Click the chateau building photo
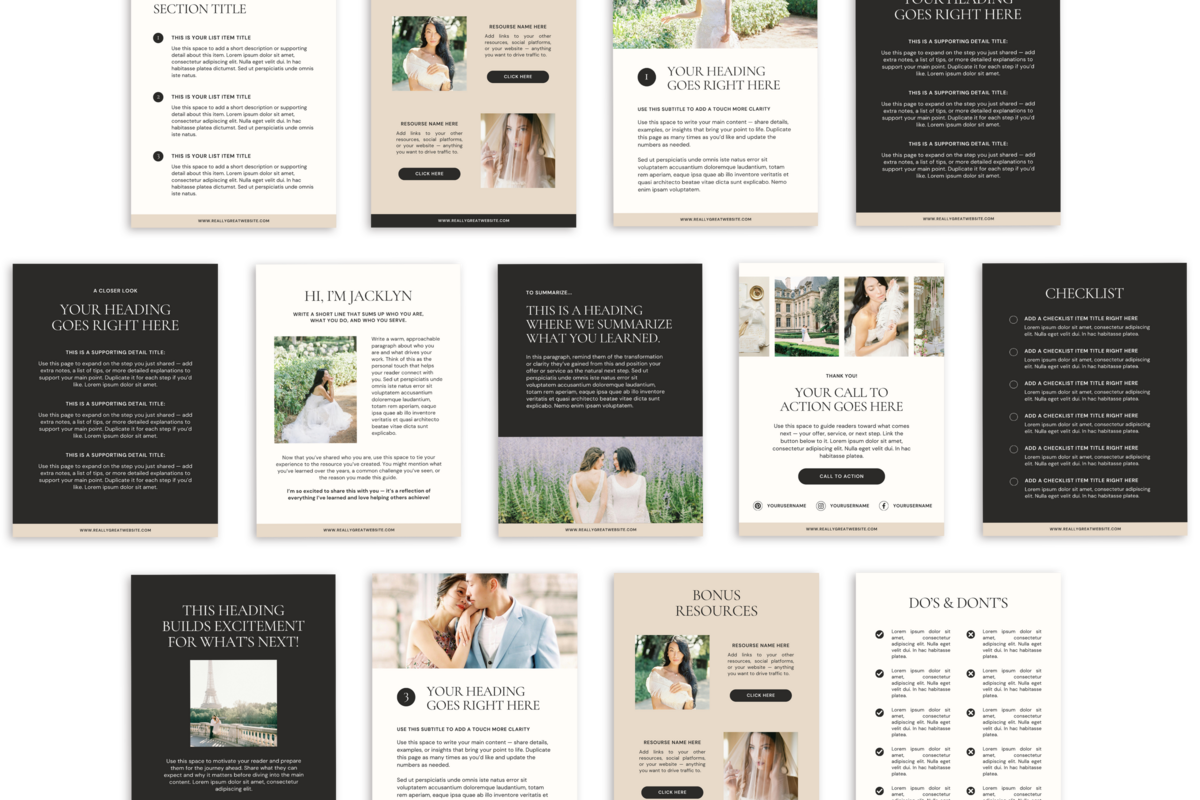The width and height of the screenshot is (1200, 800). 806,316
